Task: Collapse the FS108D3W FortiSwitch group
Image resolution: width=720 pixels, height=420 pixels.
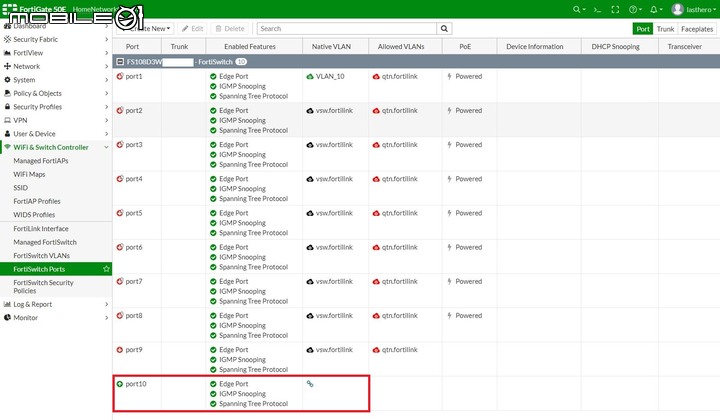Action: (120, 62)
